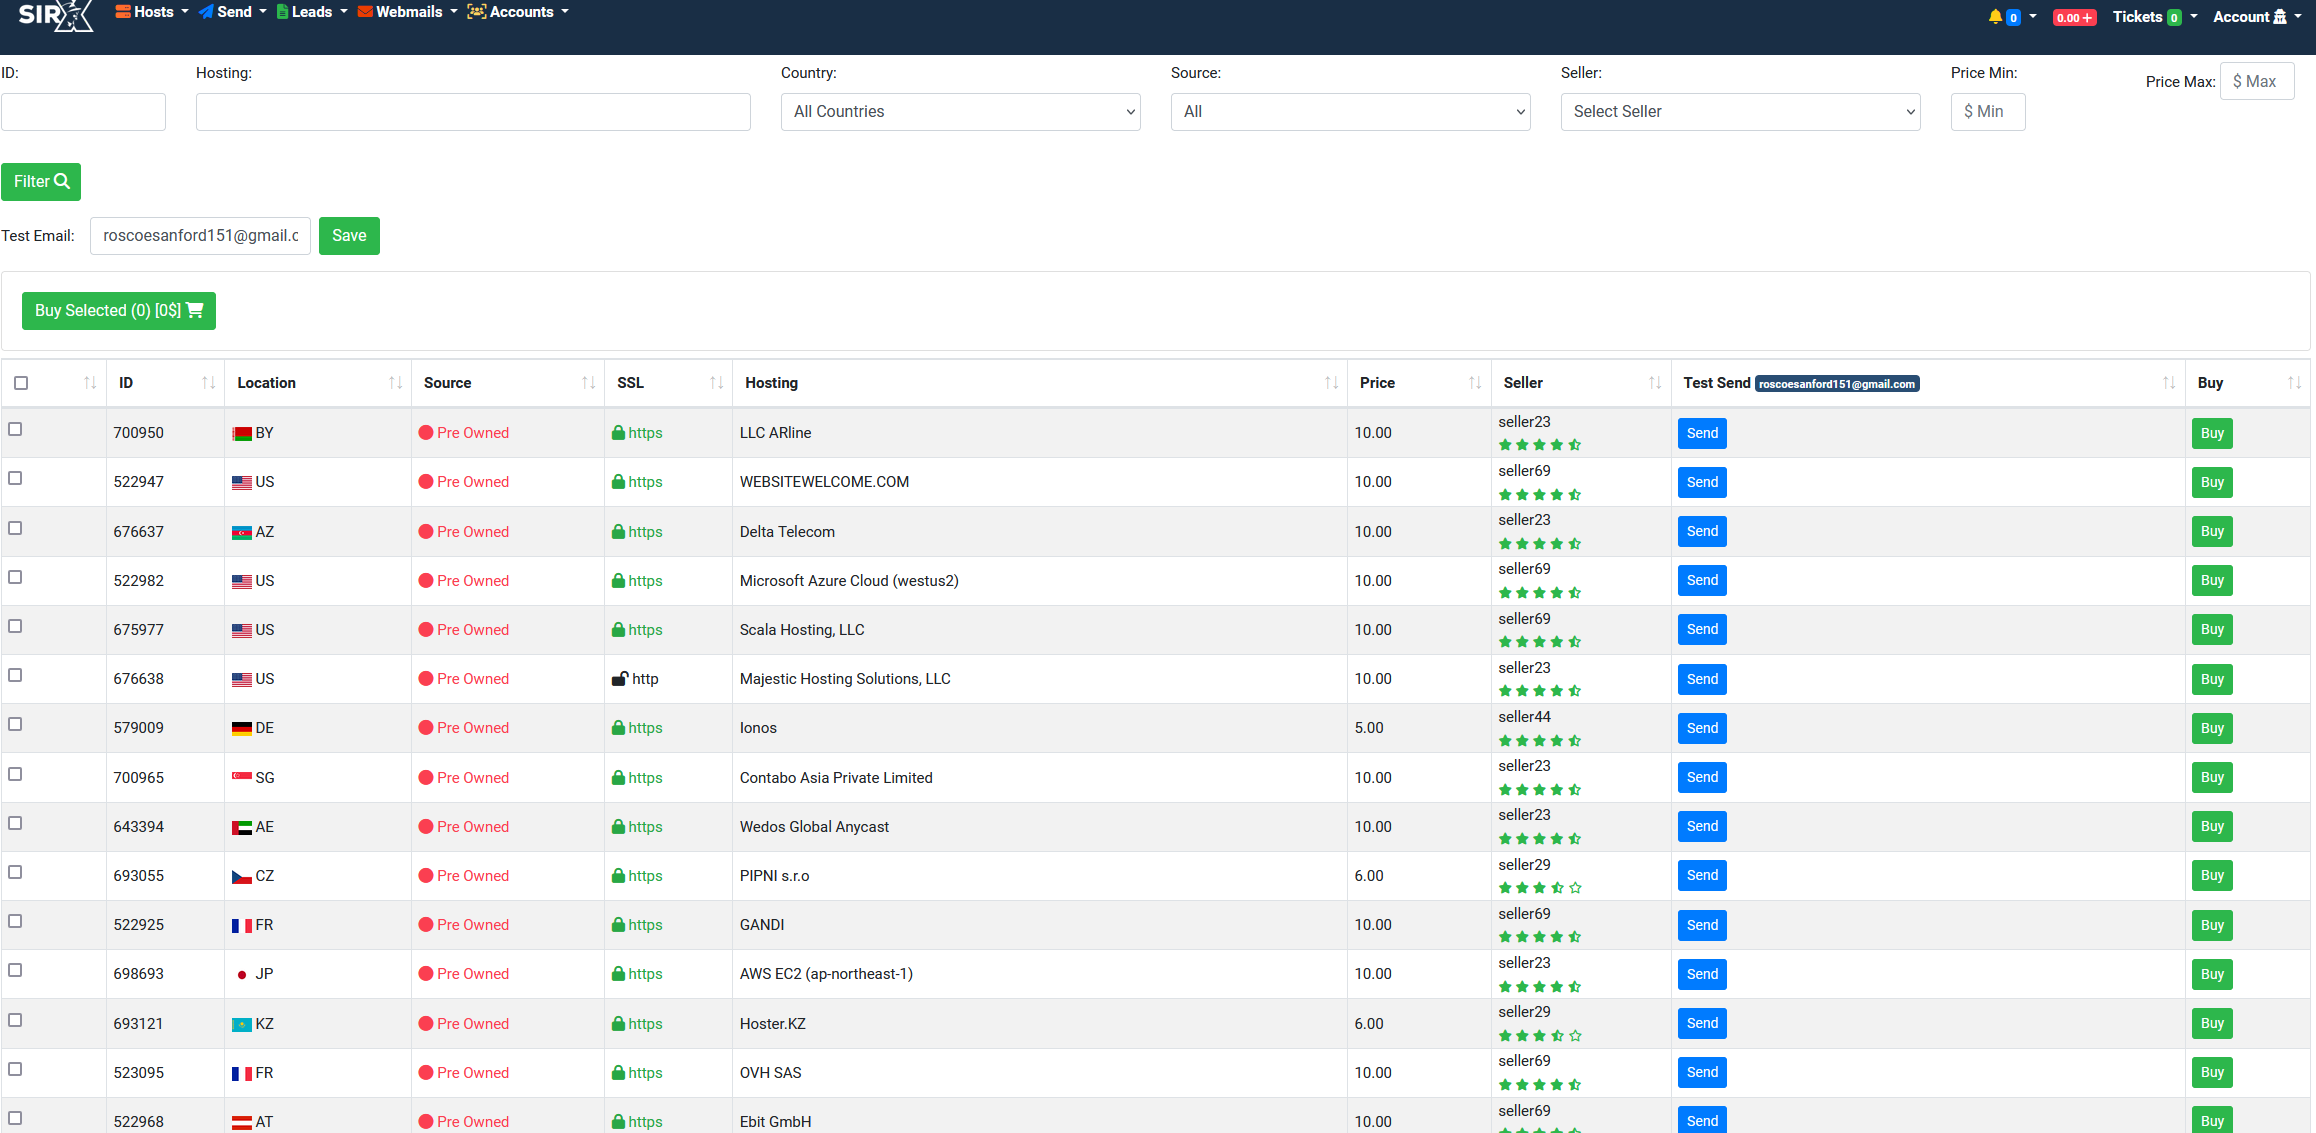
Task: Click Singapore flag in row 700965
Action: point(242,778)
